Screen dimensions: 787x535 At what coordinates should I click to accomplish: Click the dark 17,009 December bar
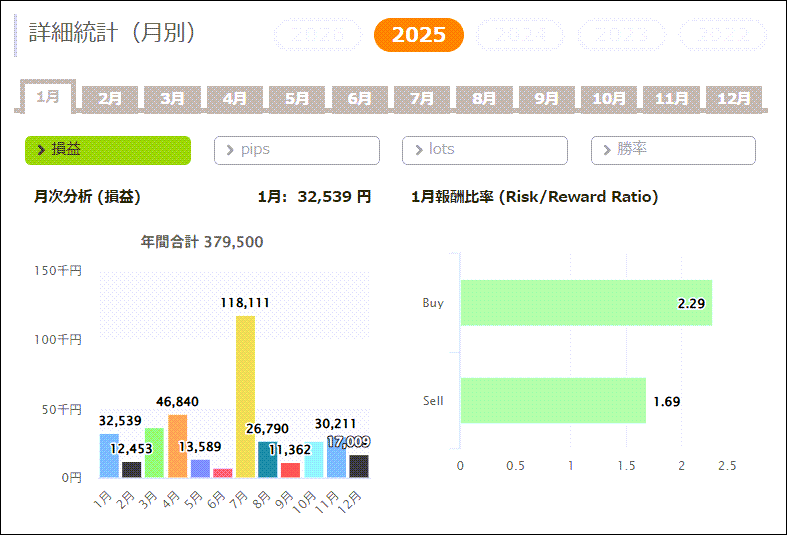358,466
